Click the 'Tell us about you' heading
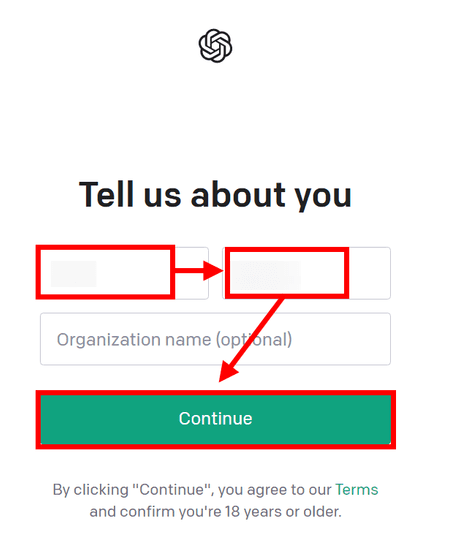Viewport: 449px width, 560px height. [215, 195]
